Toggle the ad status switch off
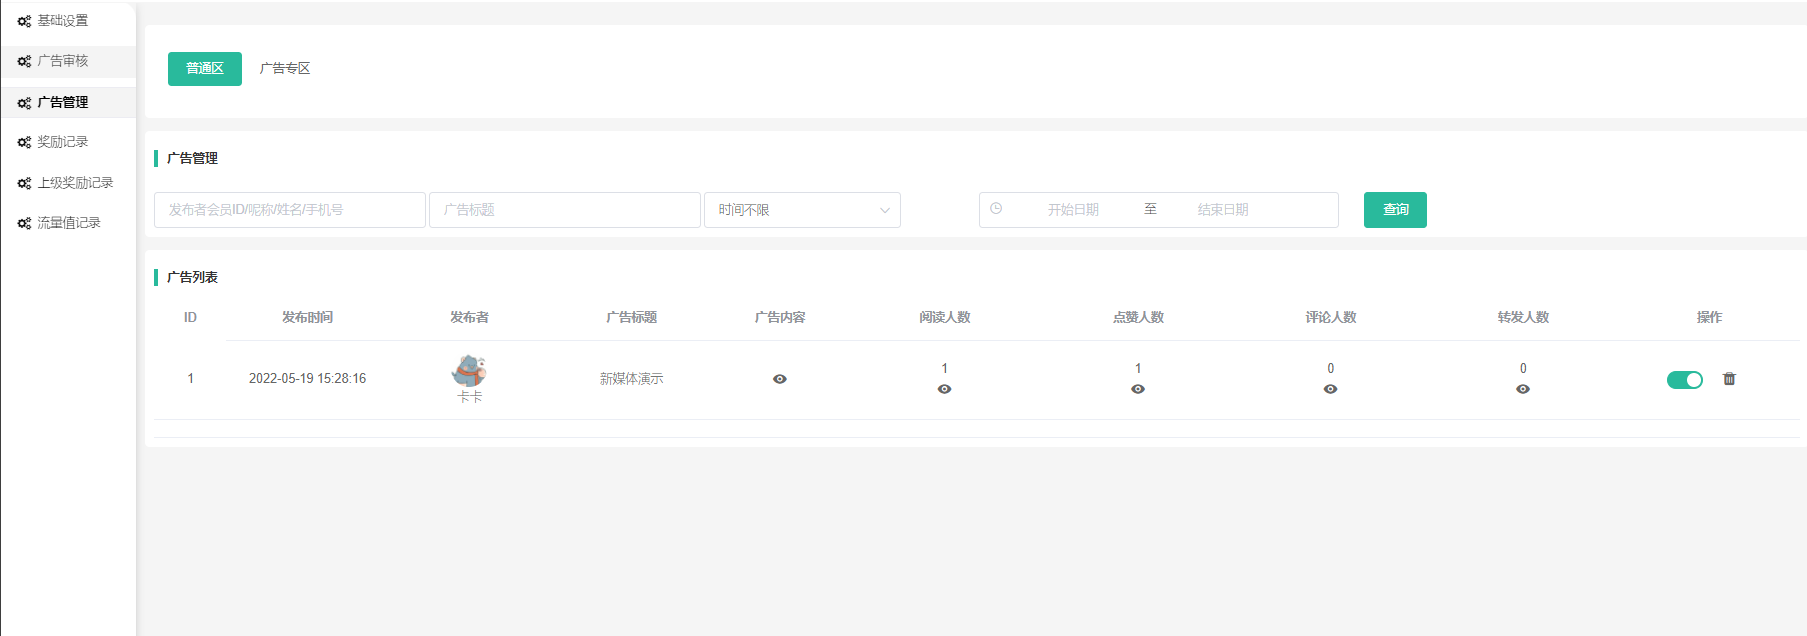This screenshot has height=636, width=1807. point(1684,380)
